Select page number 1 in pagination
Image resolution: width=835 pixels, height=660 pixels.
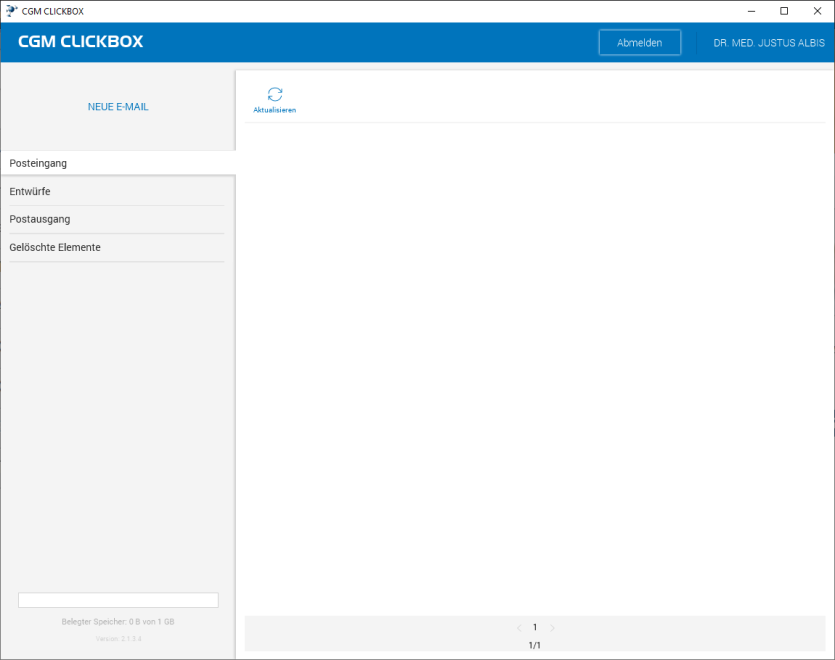tap(535, 628)
